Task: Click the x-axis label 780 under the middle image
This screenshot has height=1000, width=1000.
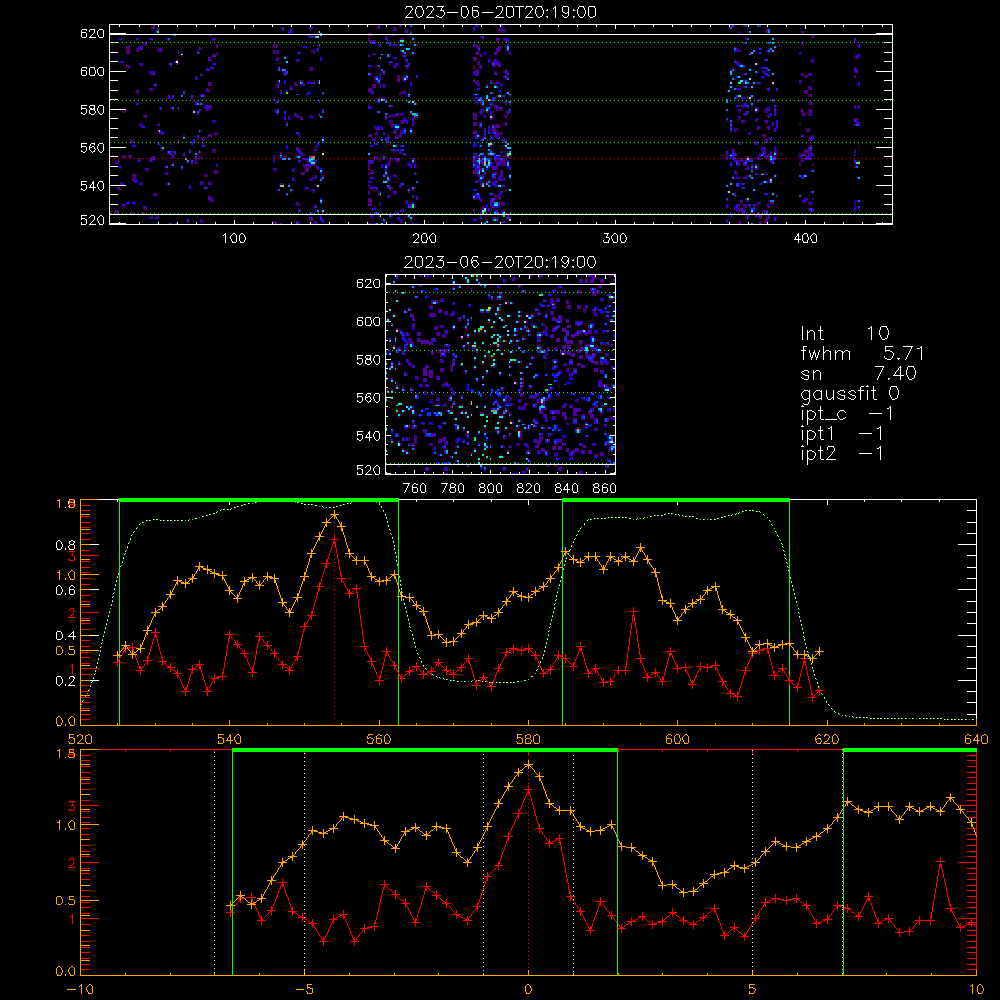Action: tap(453, 489)
